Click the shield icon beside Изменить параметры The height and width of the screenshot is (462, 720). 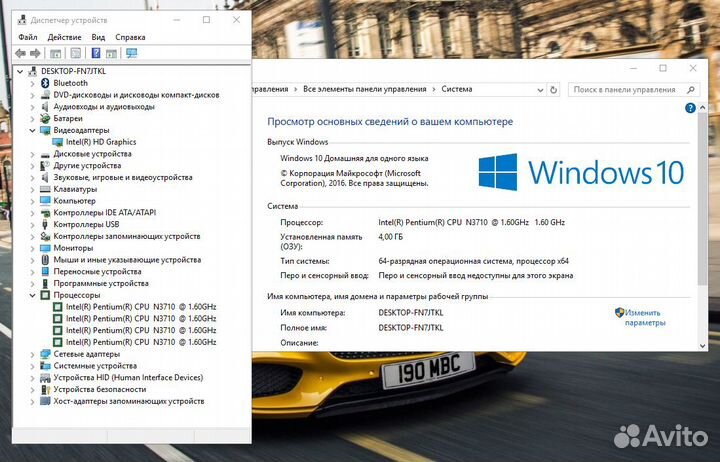coord(619,312)
